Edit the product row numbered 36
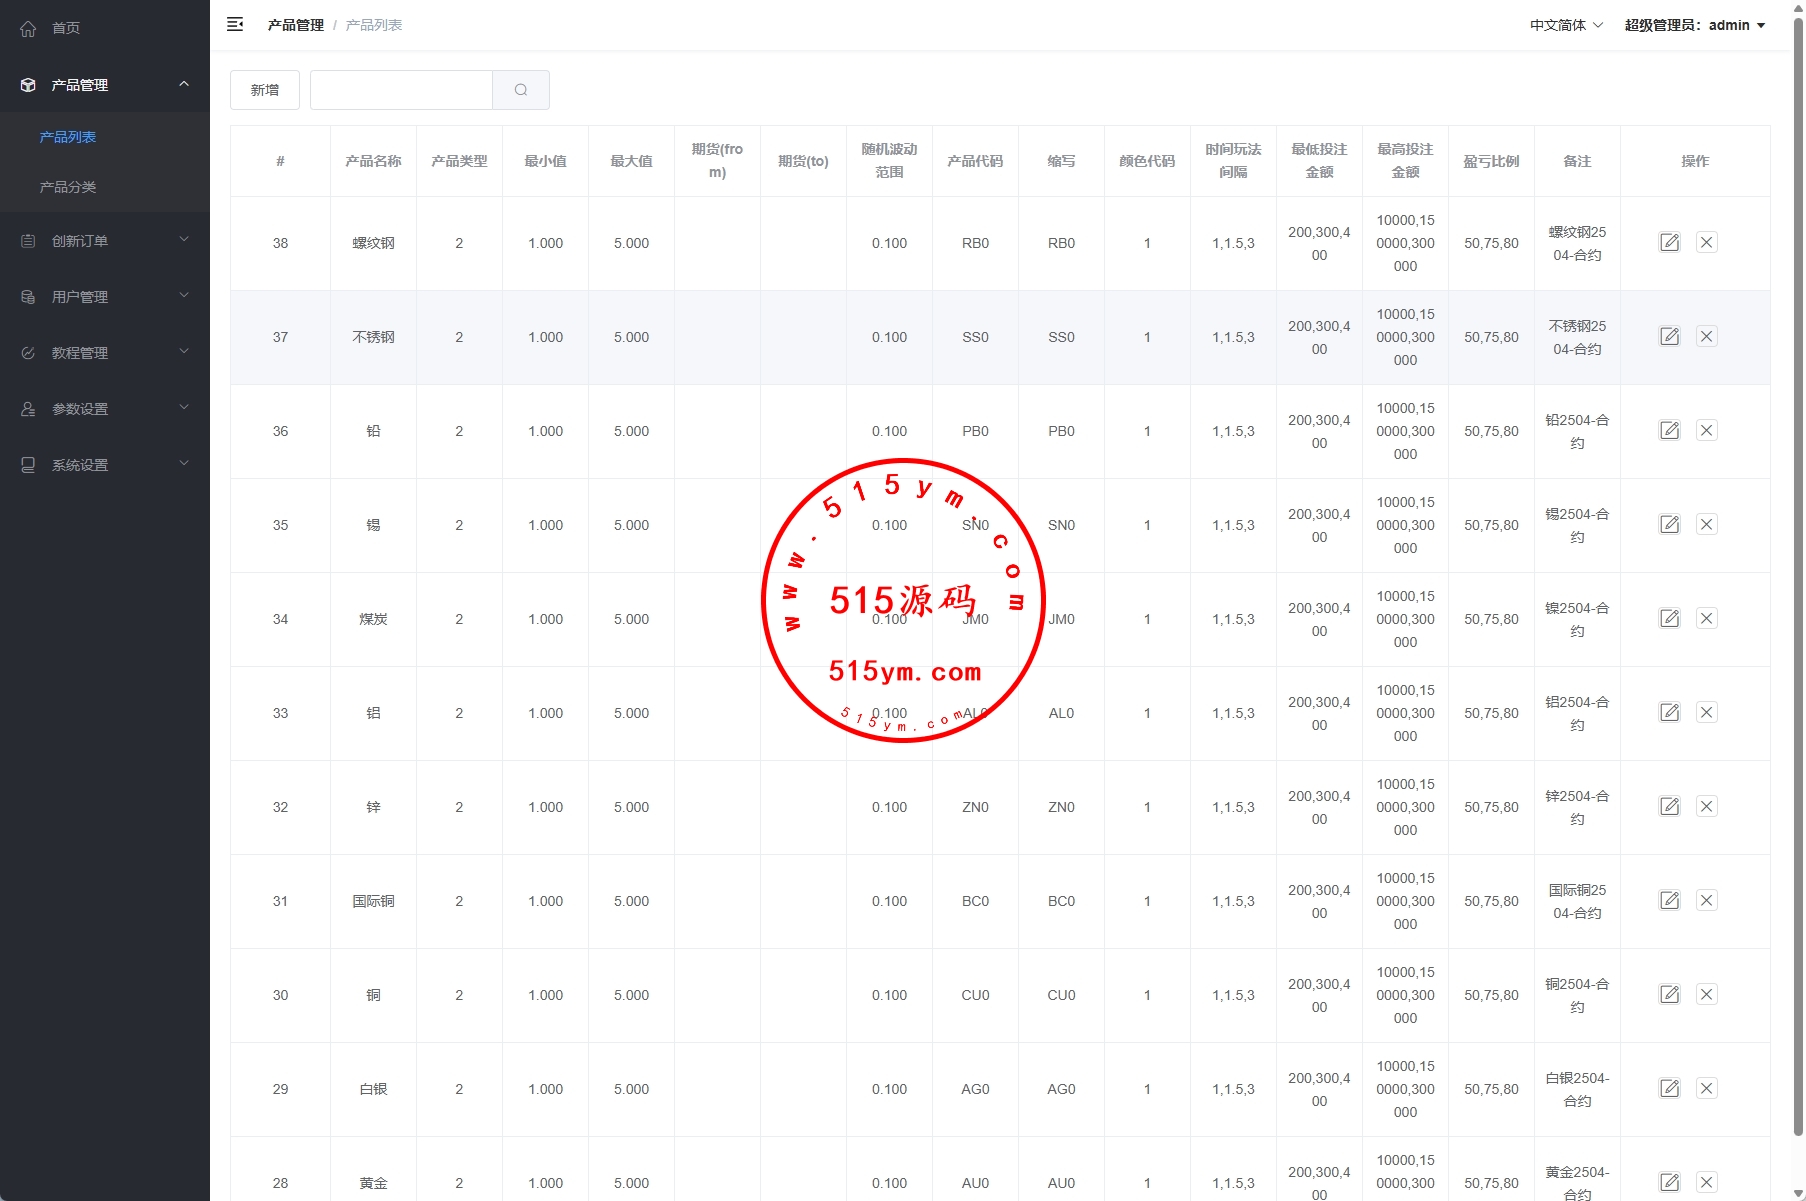This screenshot has width=1806, height=1201. point(1669,431)
